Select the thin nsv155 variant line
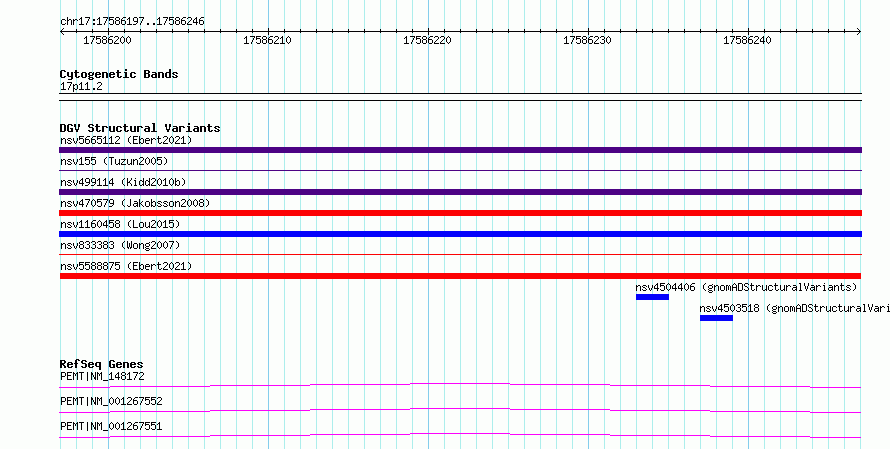890x449 pixels. click(x=460, y=170)
